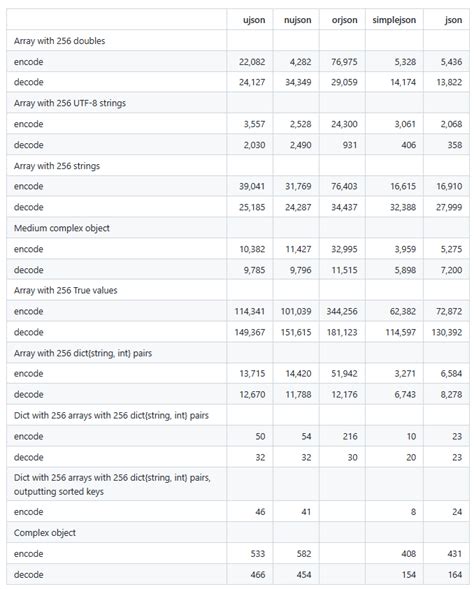This screenshot has height=589, width=474.
Task: Click the json column header
Action: (454, 20)
